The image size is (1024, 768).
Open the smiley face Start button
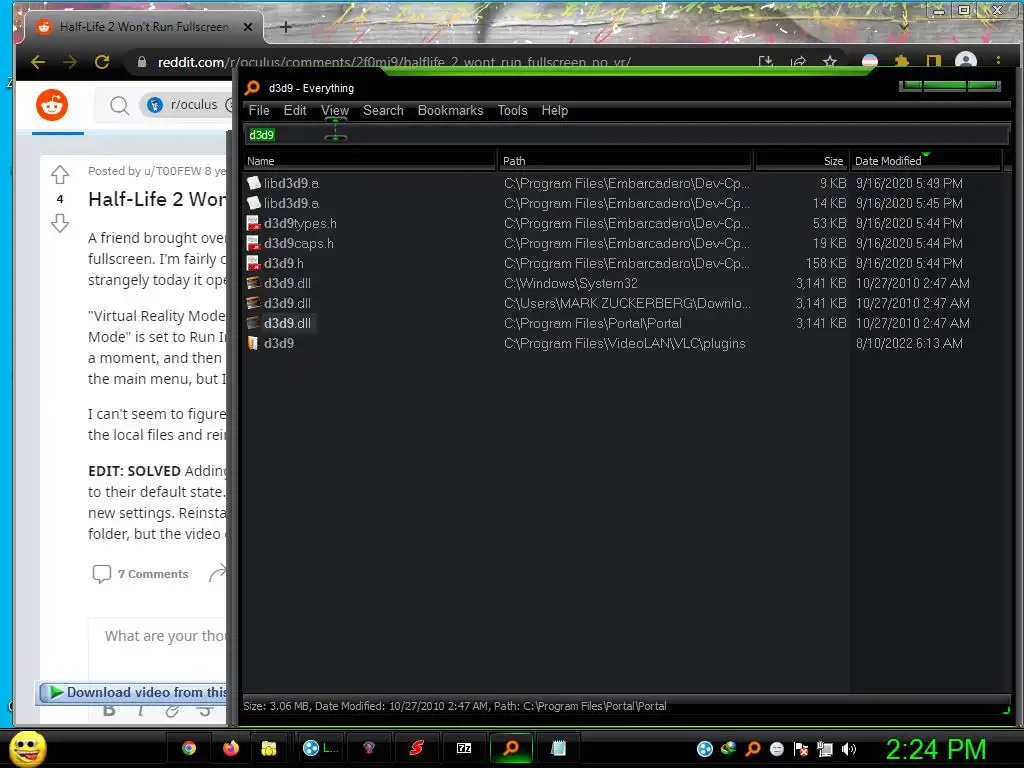27,748
